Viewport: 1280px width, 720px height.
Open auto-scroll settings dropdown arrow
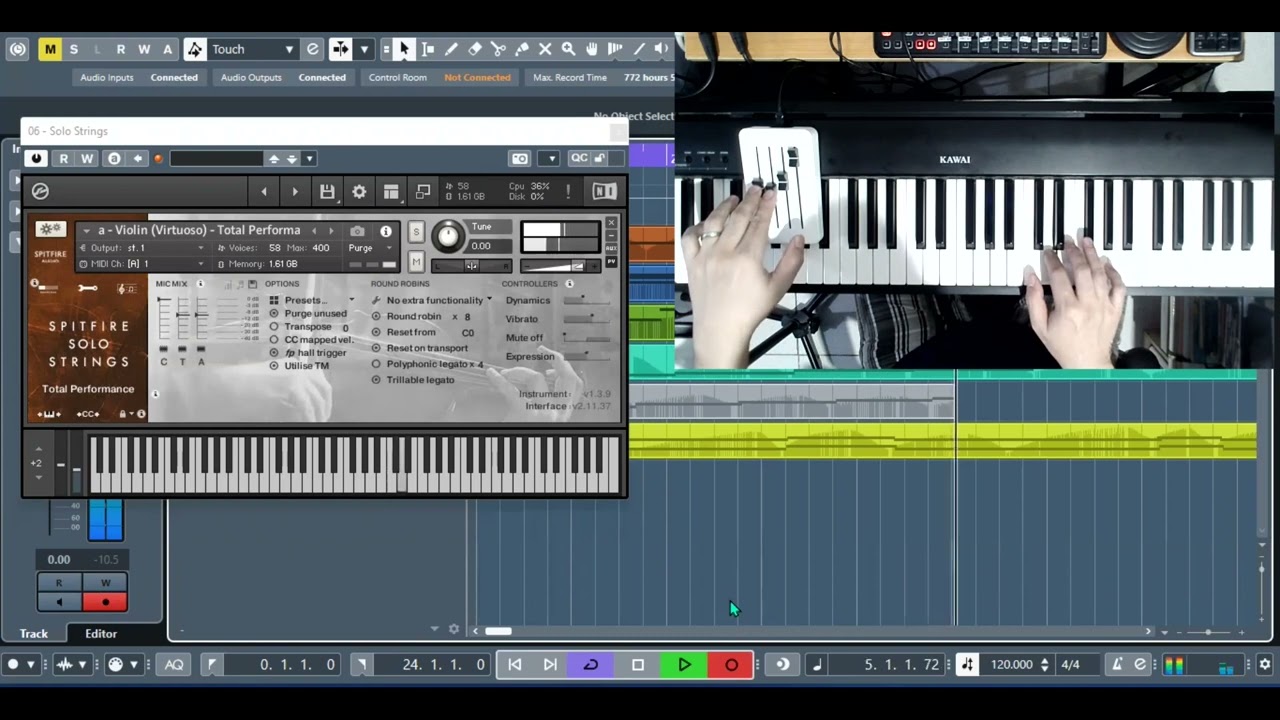364,49
